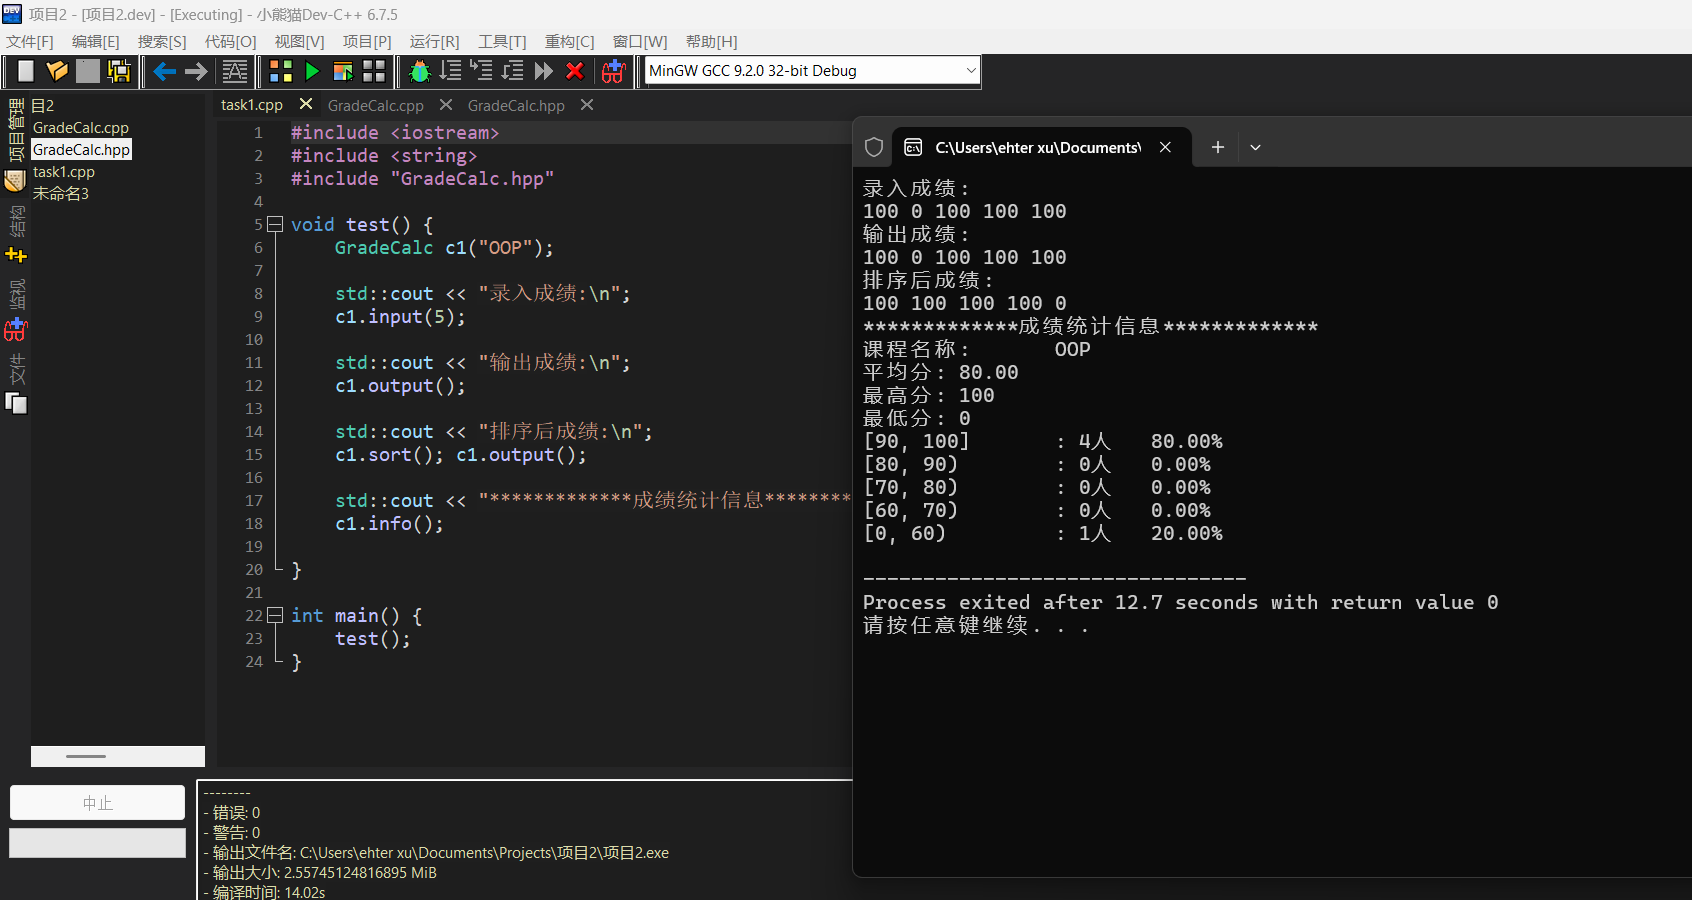
Task: Open the 文件[F] menu
Action: coord(30,41)
